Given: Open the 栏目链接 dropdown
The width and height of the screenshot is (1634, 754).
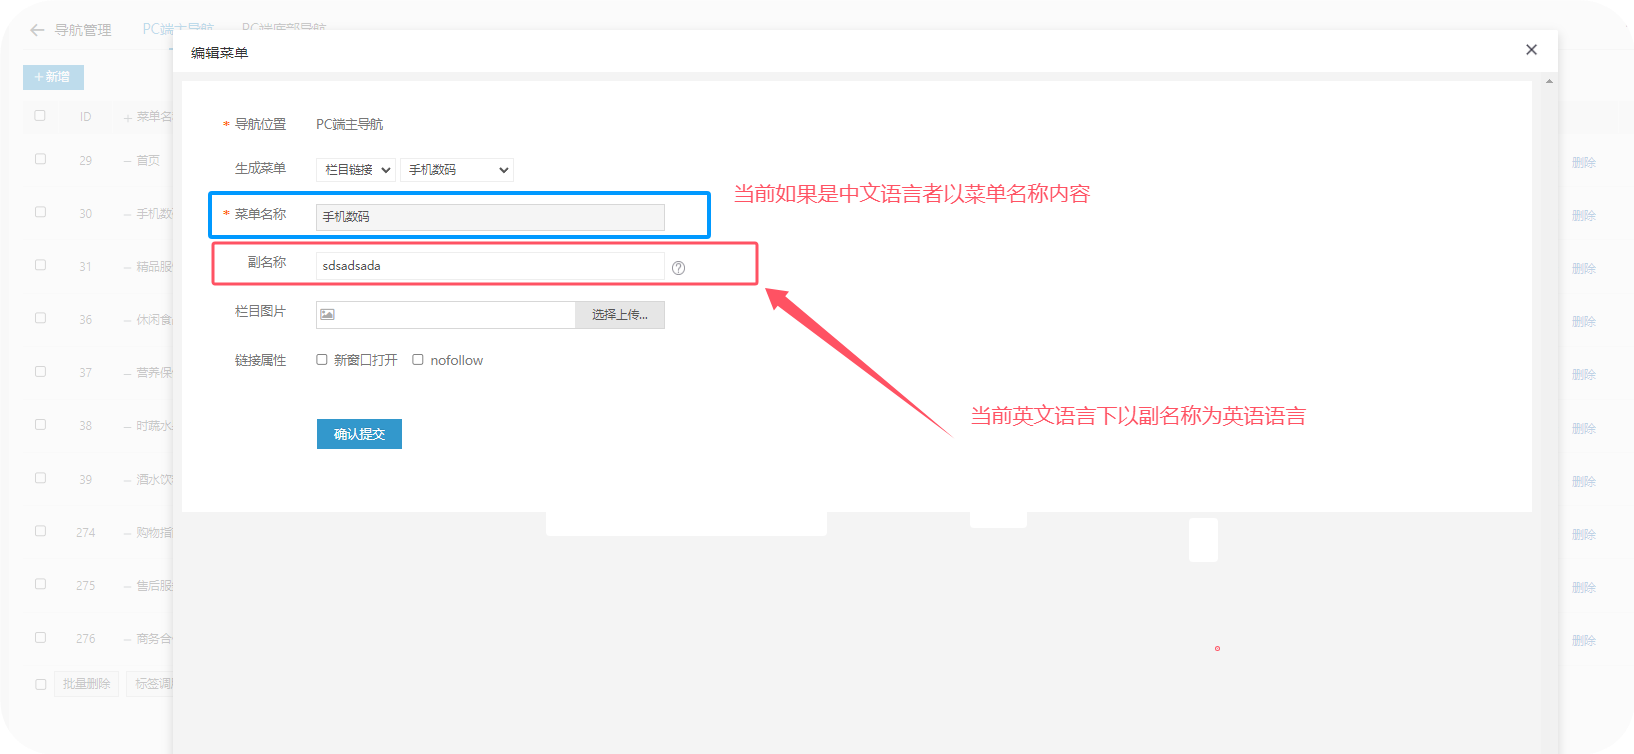Looking at the screenshot, I should [356, 170].
